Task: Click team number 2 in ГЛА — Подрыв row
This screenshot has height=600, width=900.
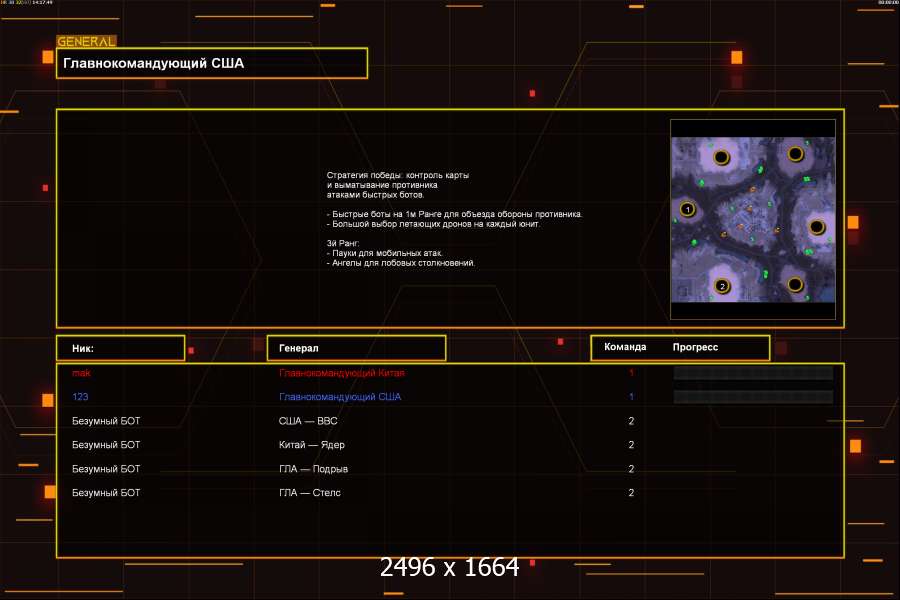Action: click(x=631, y=469)
